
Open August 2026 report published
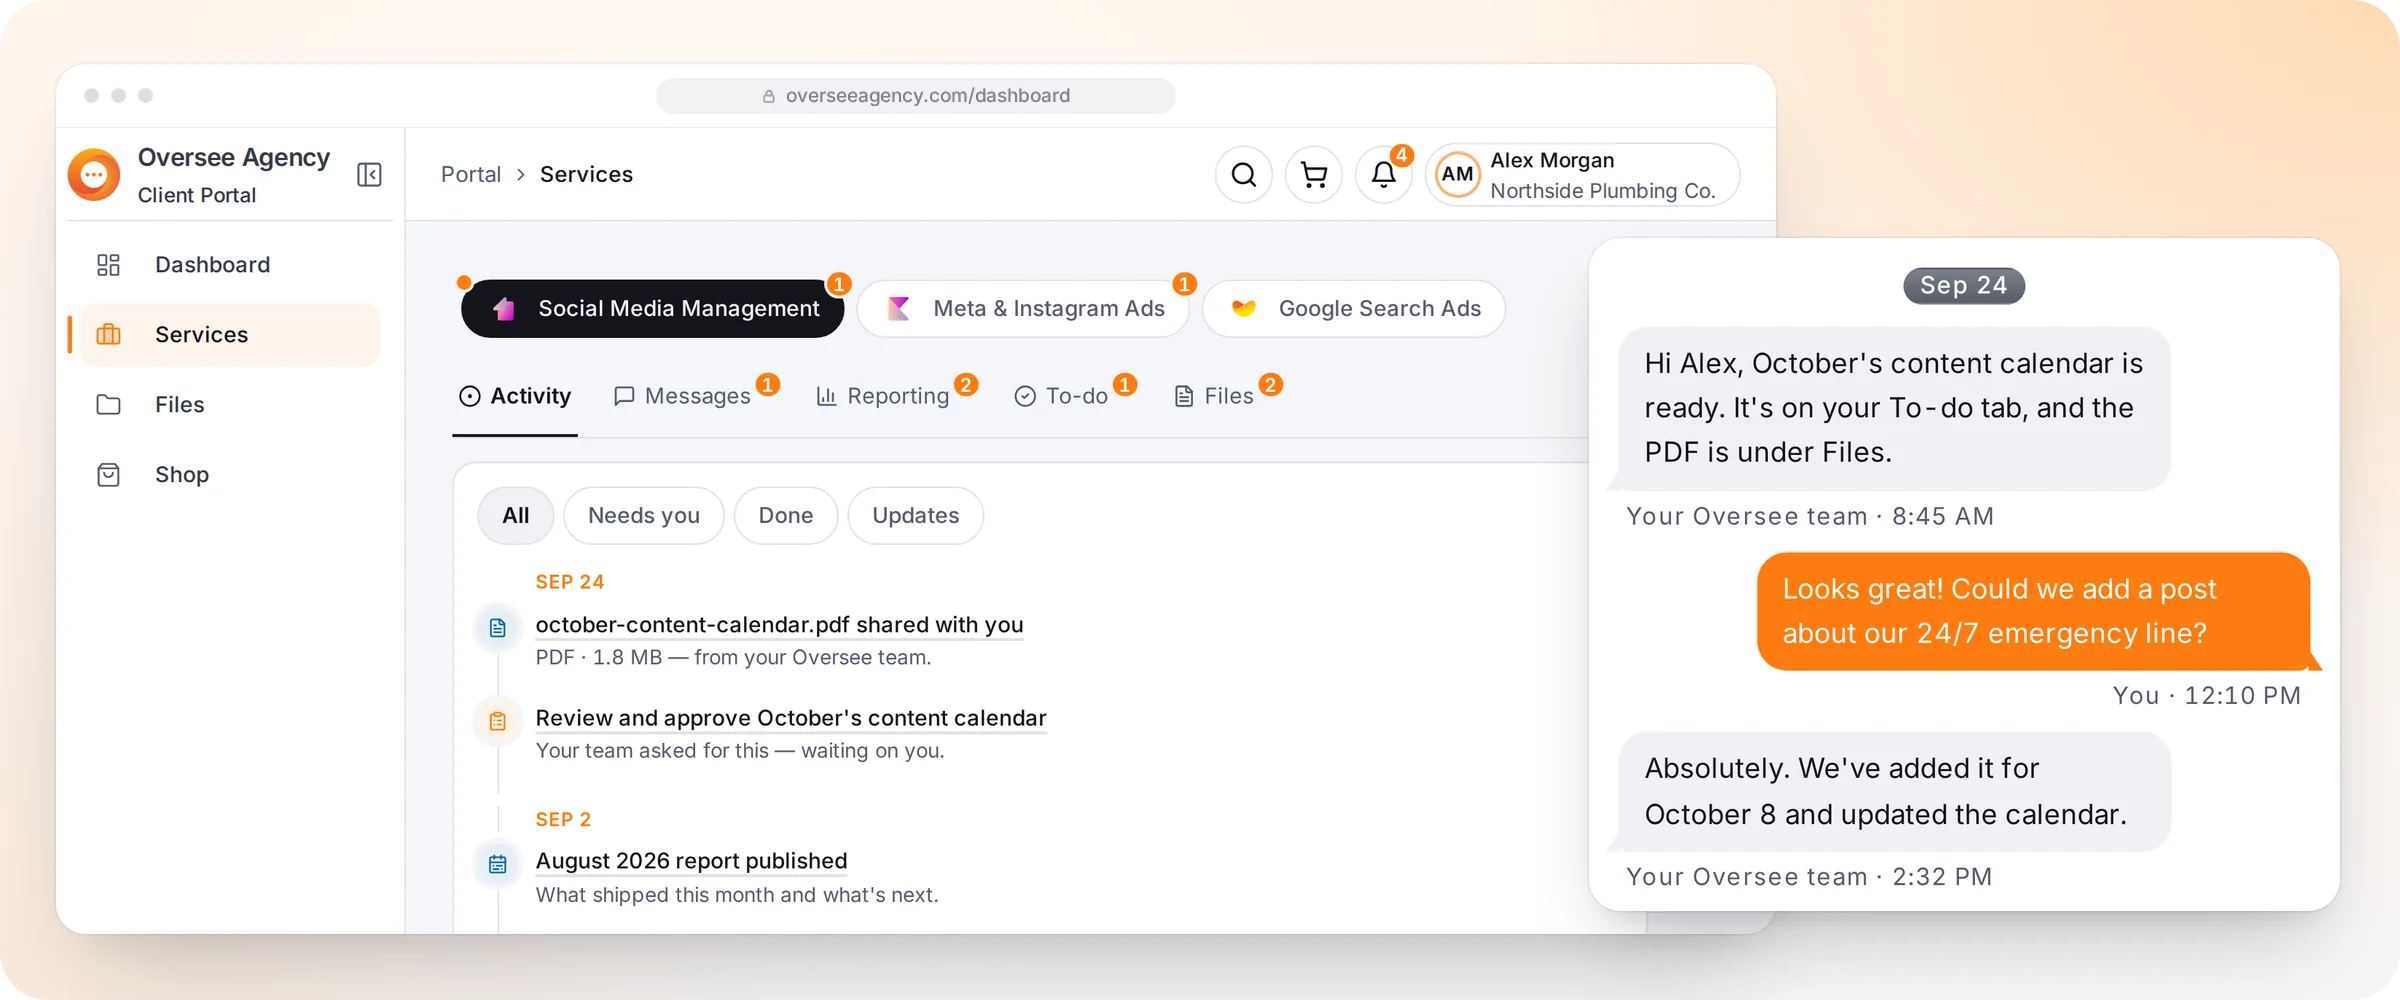[x=691, y=861]
